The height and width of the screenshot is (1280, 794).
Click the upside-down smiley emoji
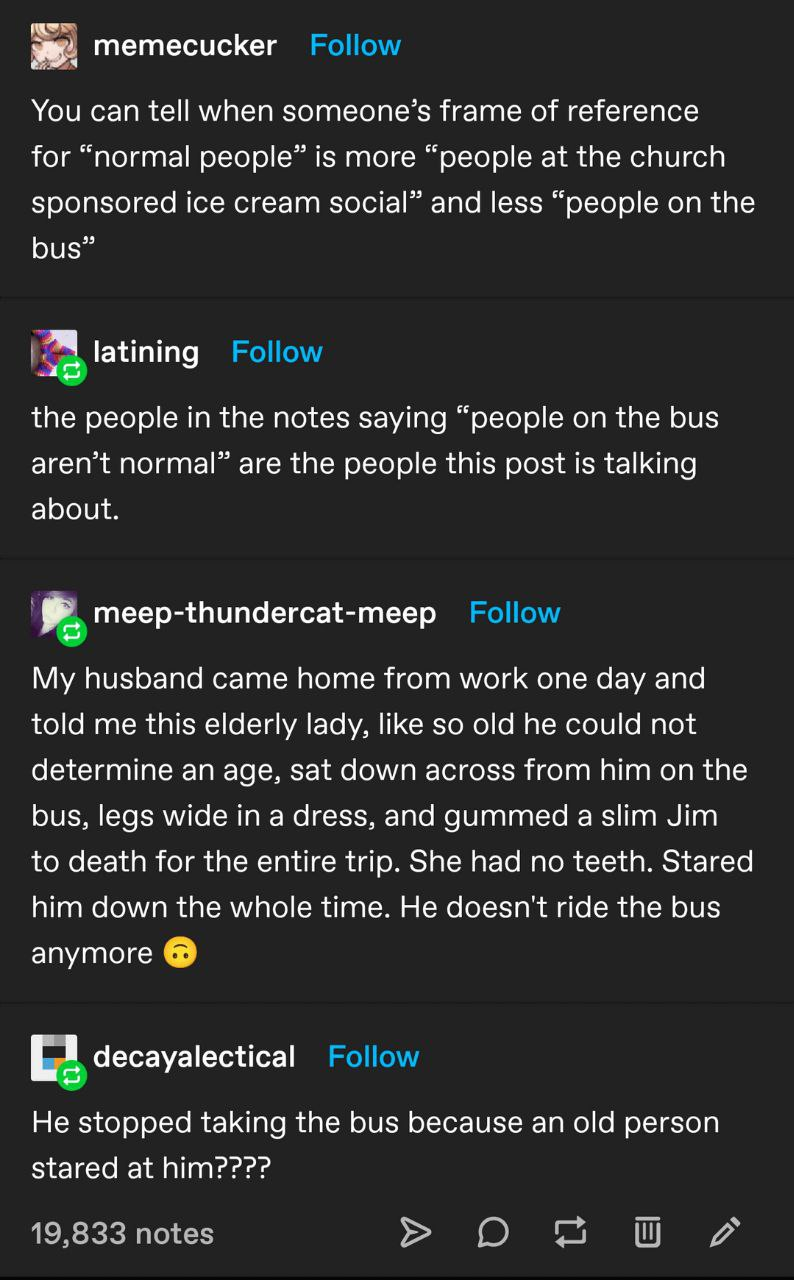click(x=181, y=953)
